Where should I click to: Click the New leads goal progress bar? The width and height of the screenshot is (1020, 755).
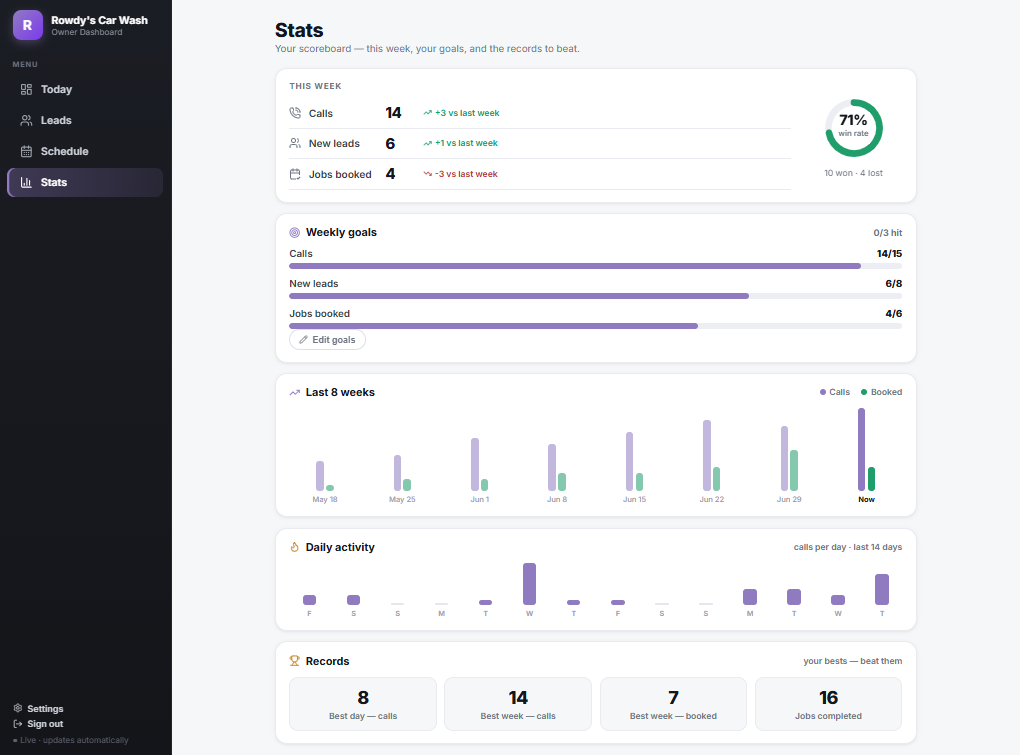point(595,296)
